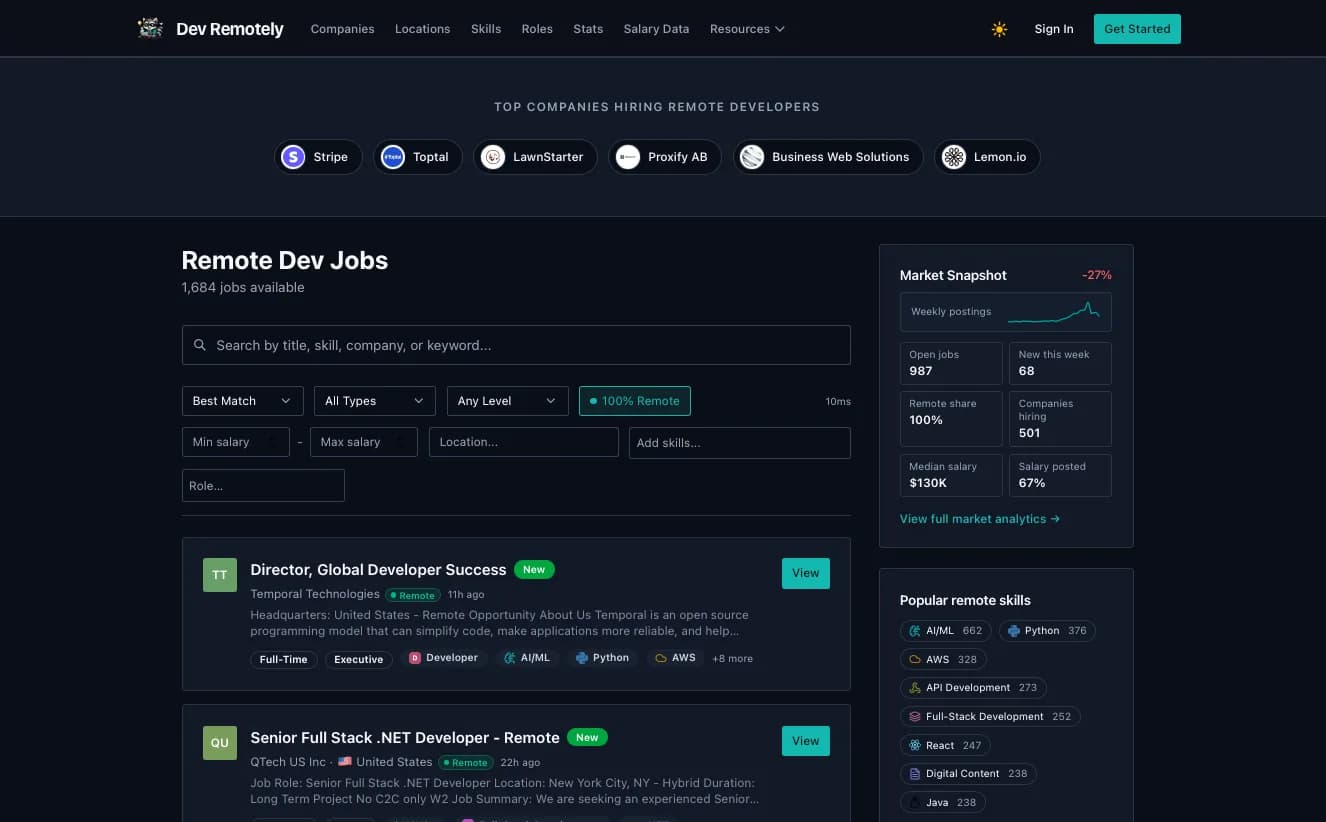1326x822 pixels.
Task: Click the Dev Remotely logo icon
Action: 150,28
